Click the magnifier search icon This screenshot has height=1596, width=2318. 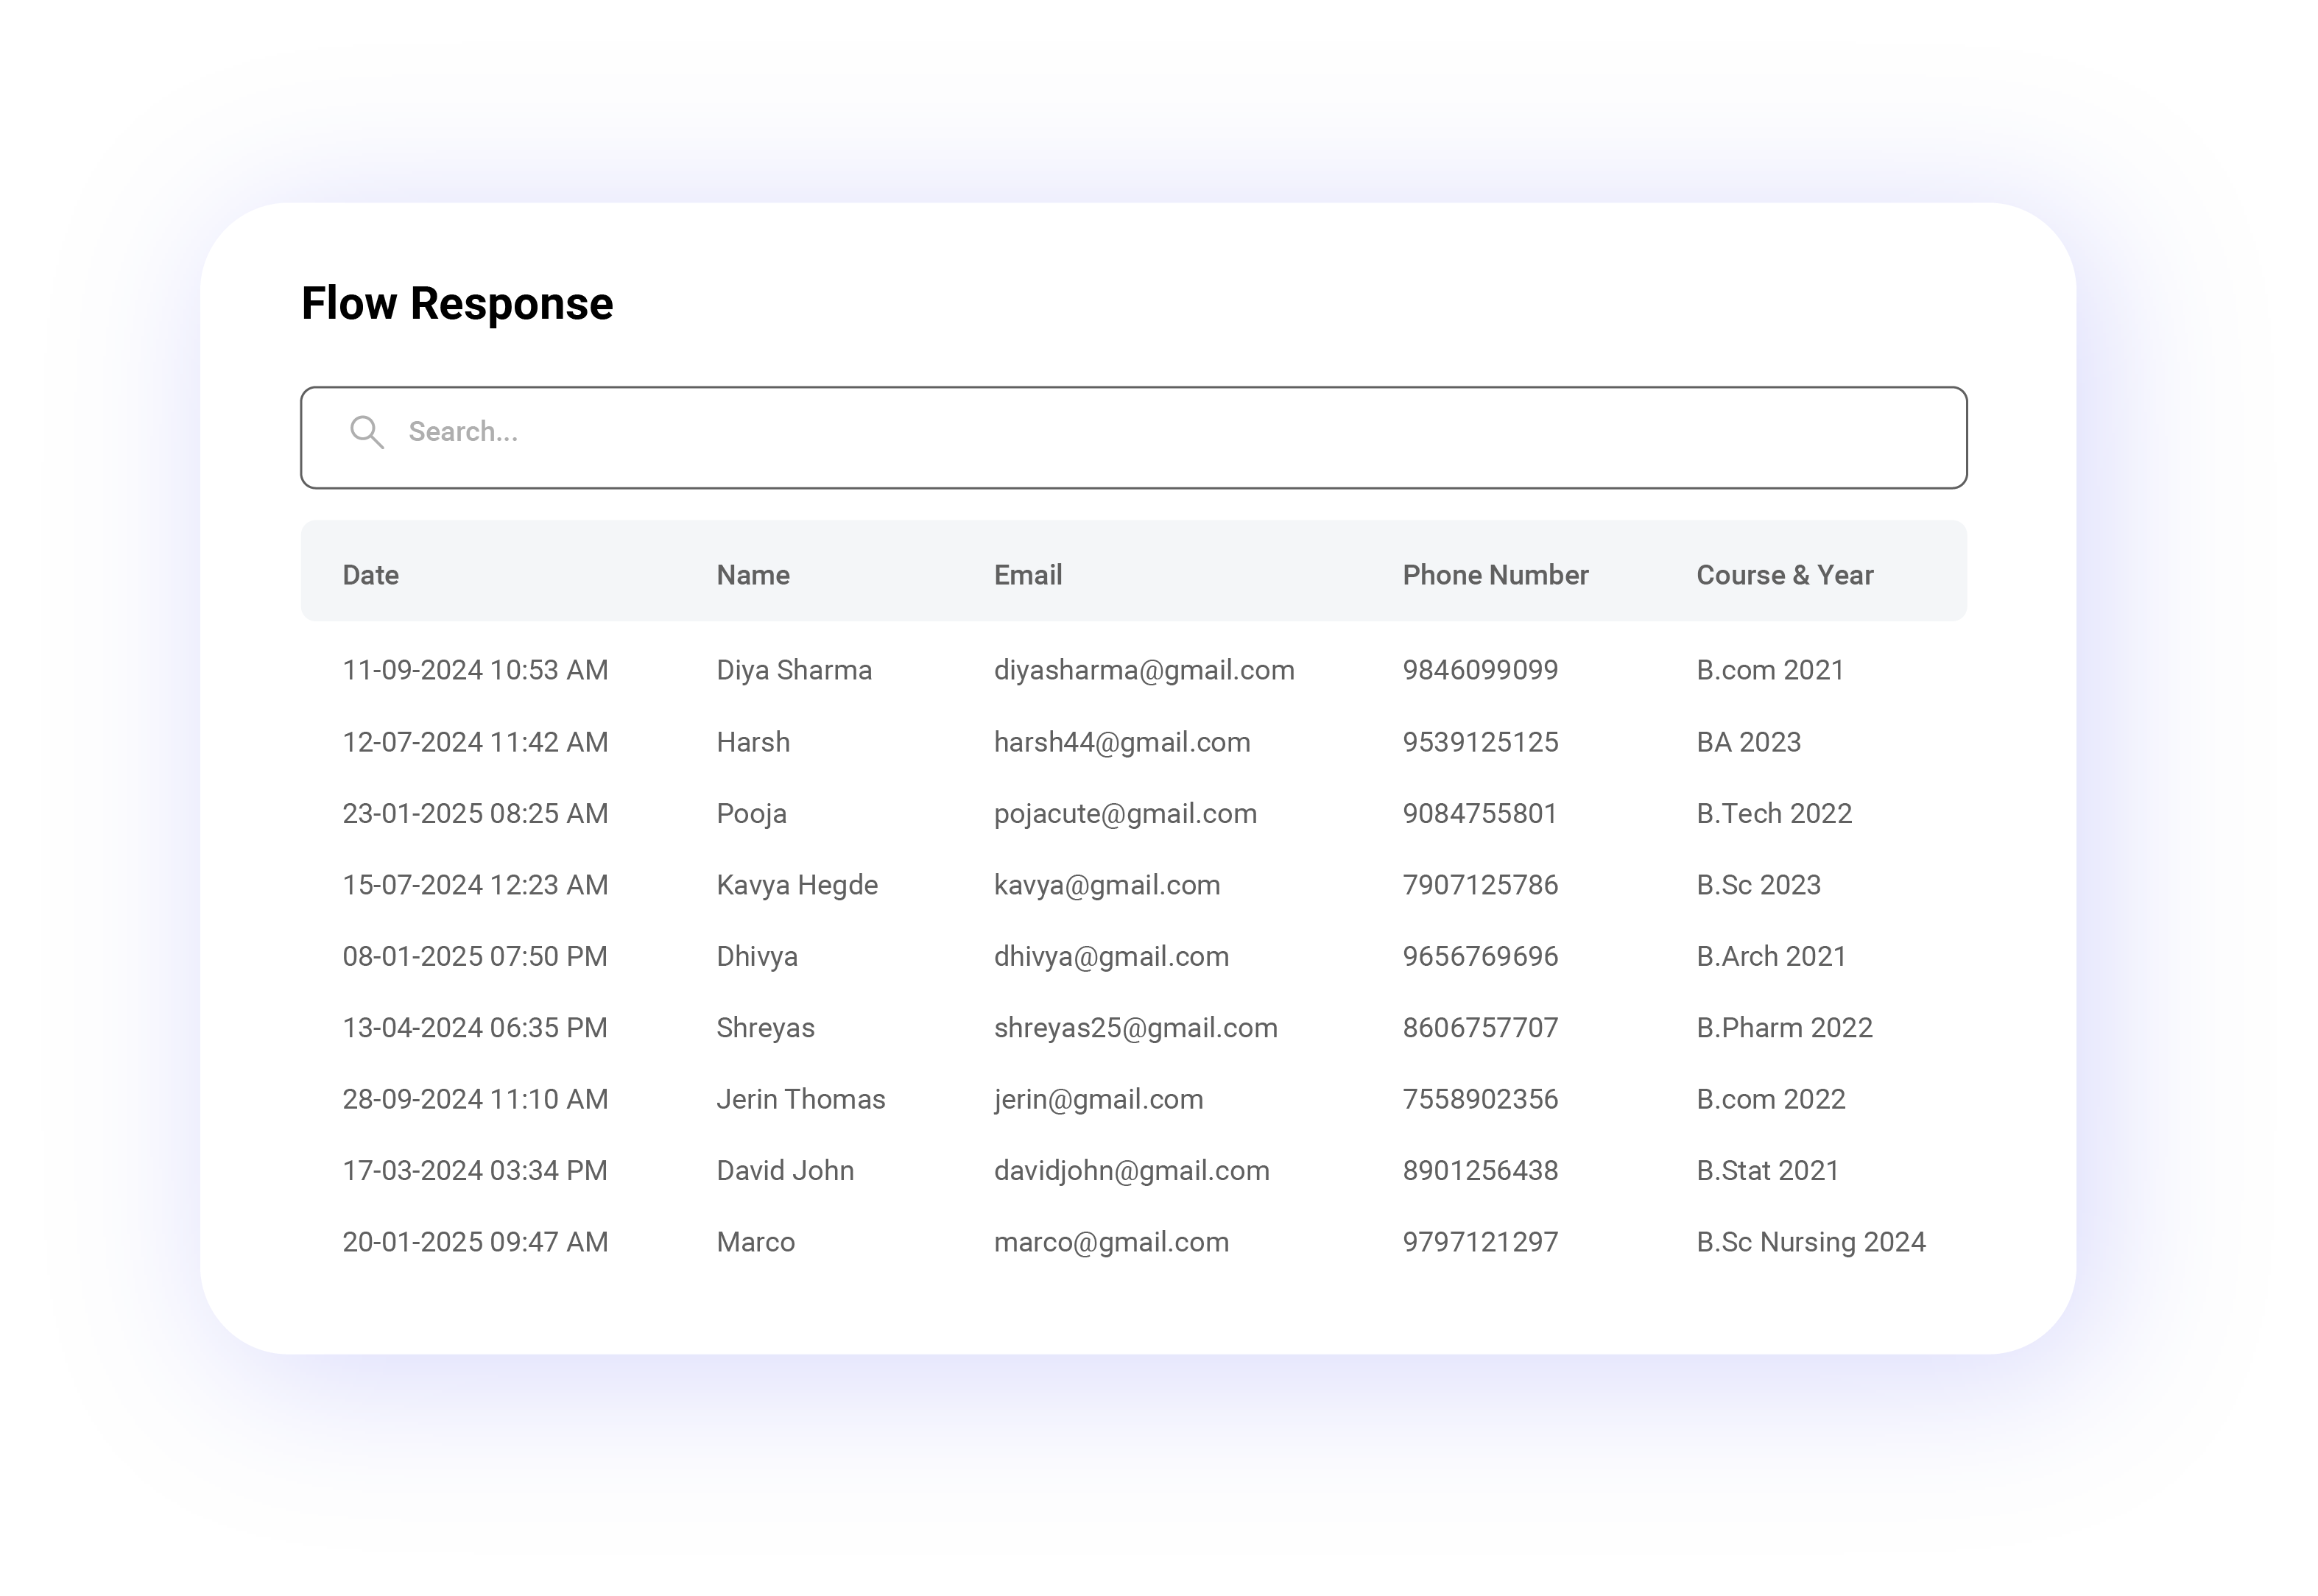pyautogui.click(x=367, y=433)
